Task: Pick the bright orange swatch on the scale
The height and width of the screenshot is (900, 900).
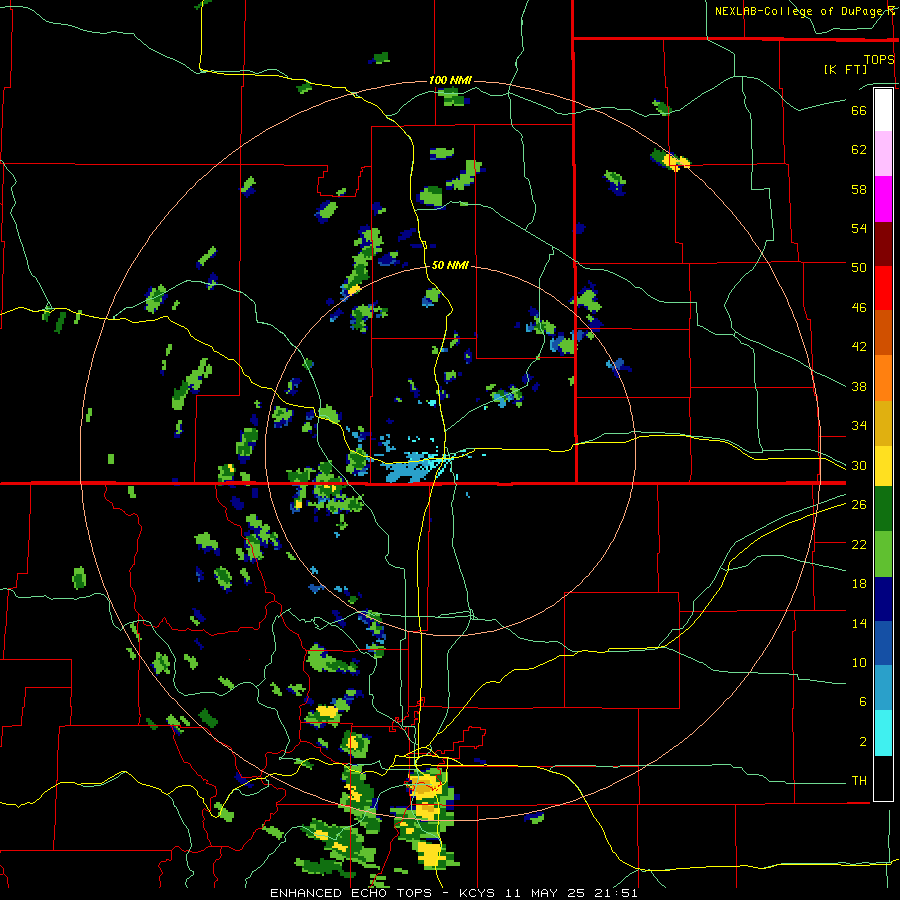Action: (883, 378)
